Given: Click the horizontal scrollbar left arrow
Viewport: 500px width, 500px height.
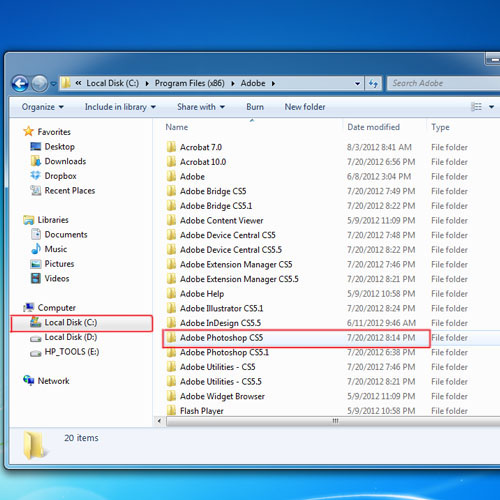Looking at the screenshot, I should [159, 421].
